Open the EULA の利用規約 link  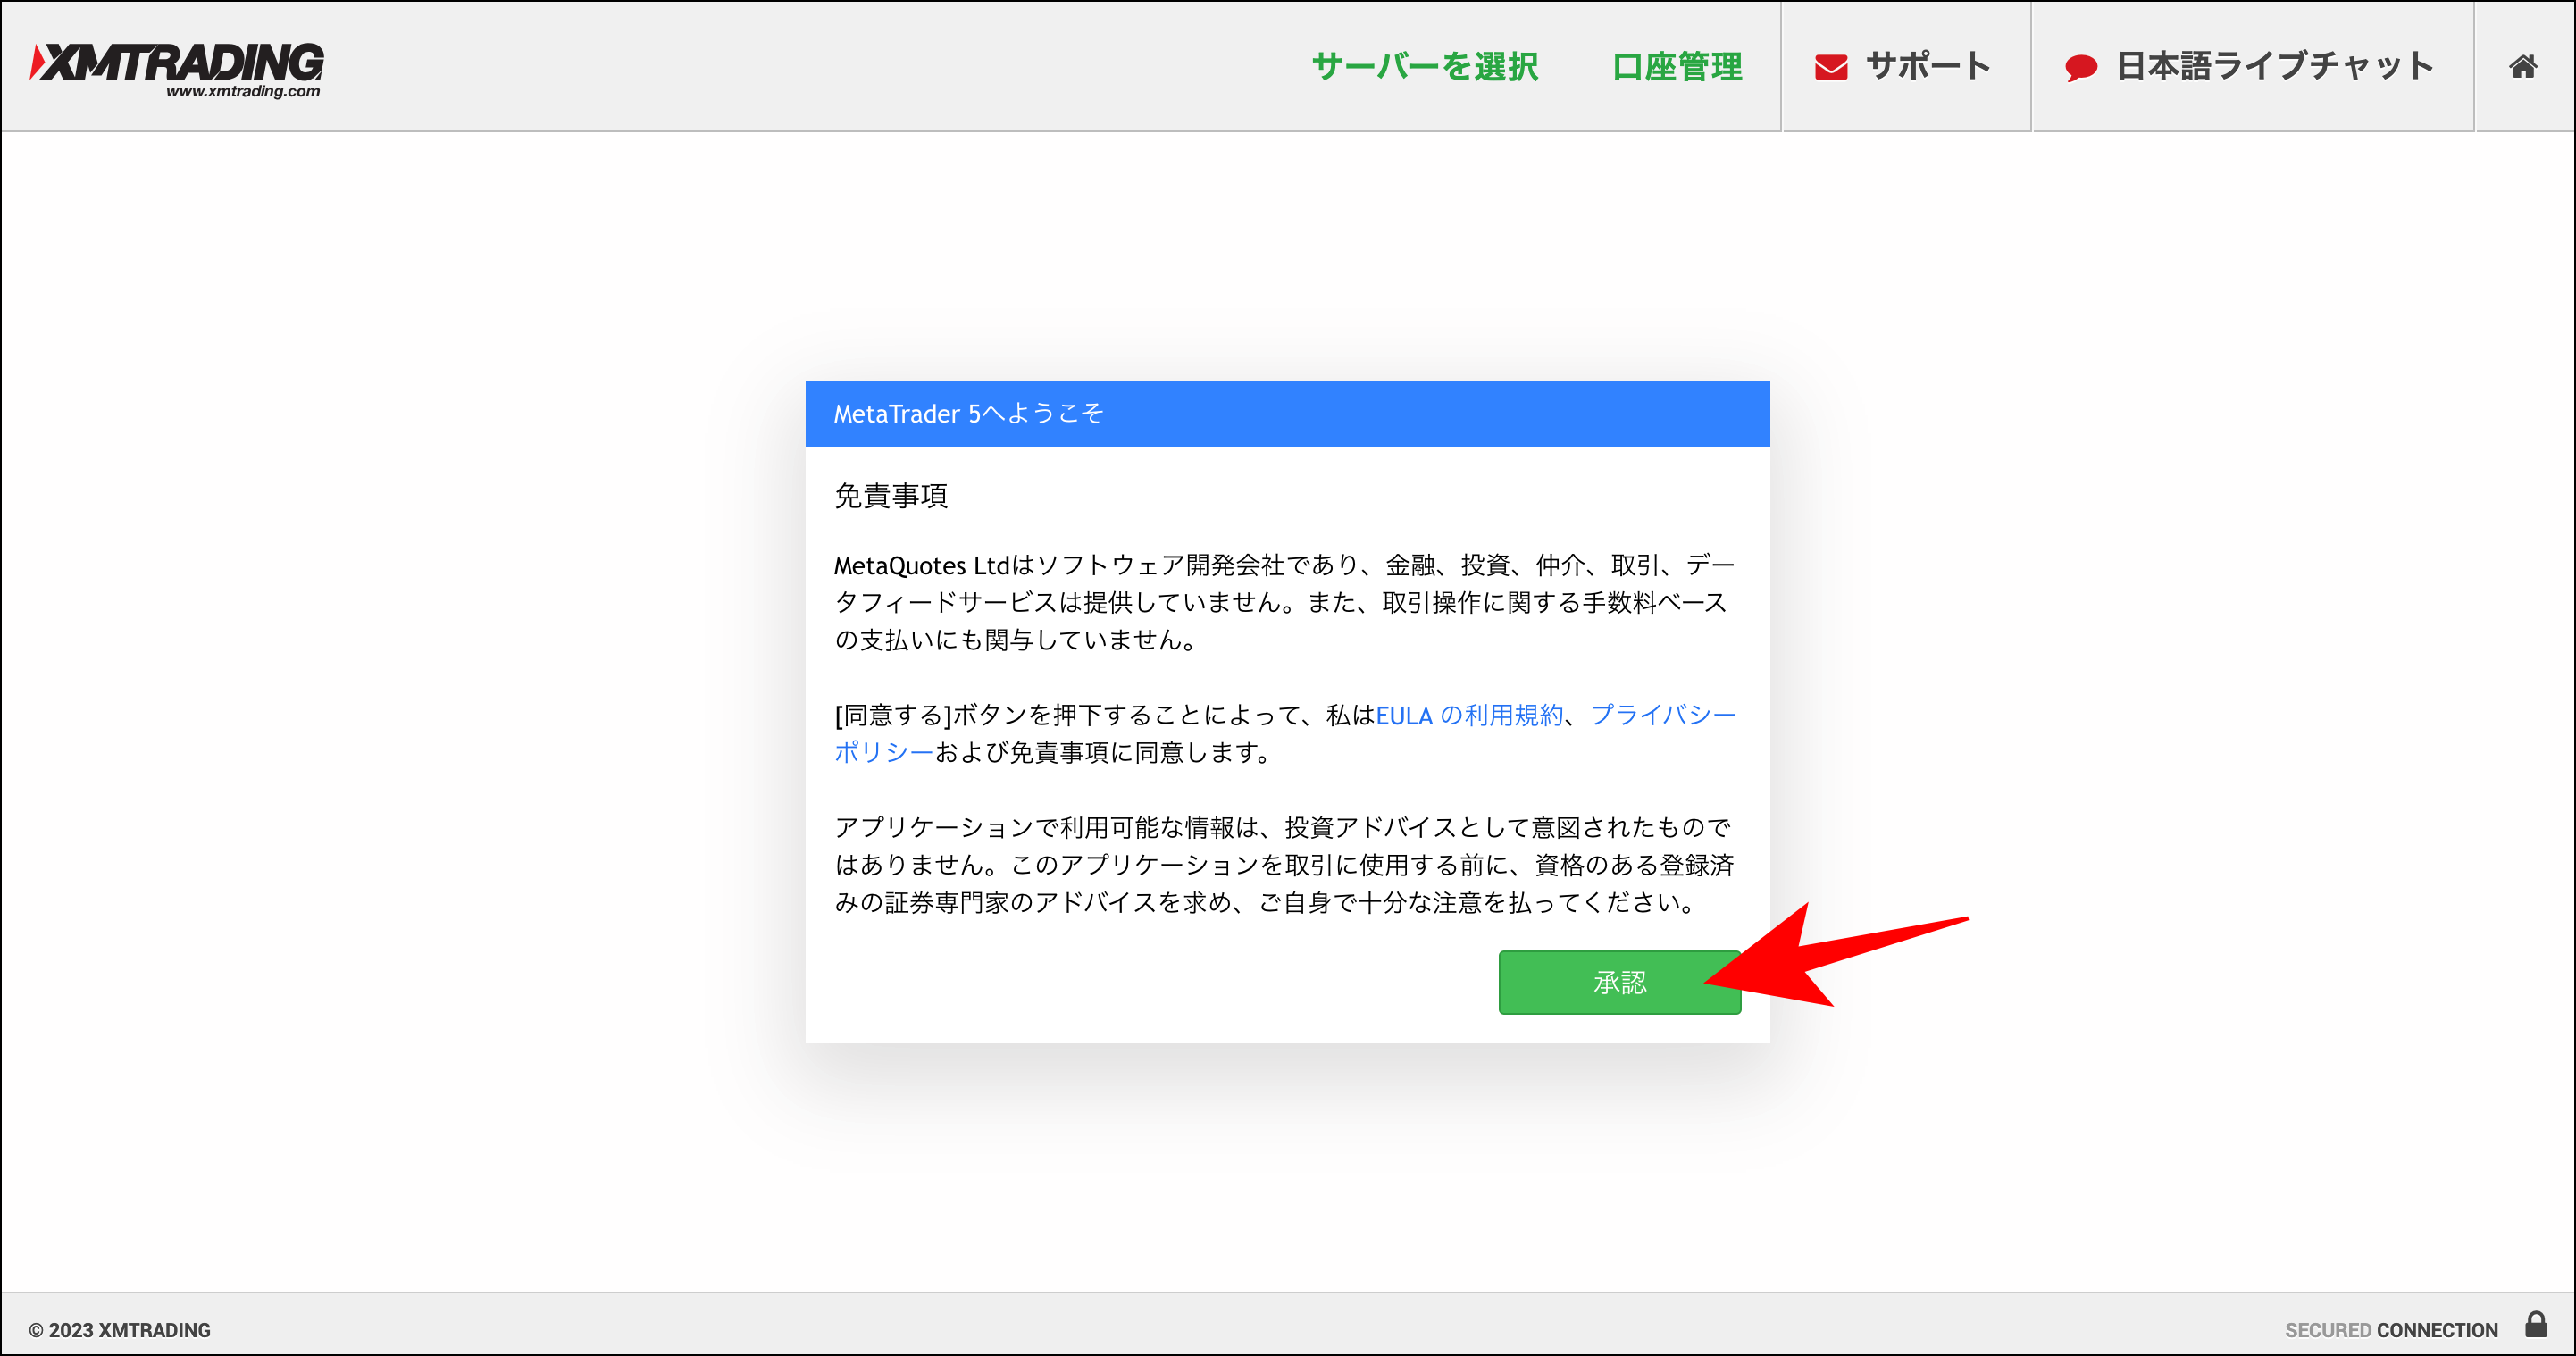coord(1470,714)
